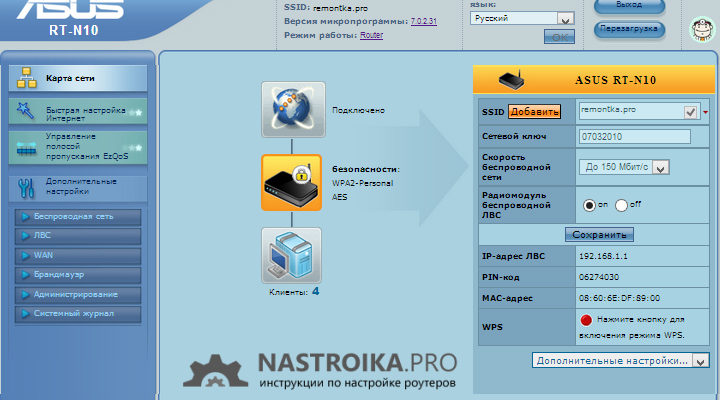Click the Перезагрузка button
The width and height of the screenshot is (720, 400).
(629, 29)
